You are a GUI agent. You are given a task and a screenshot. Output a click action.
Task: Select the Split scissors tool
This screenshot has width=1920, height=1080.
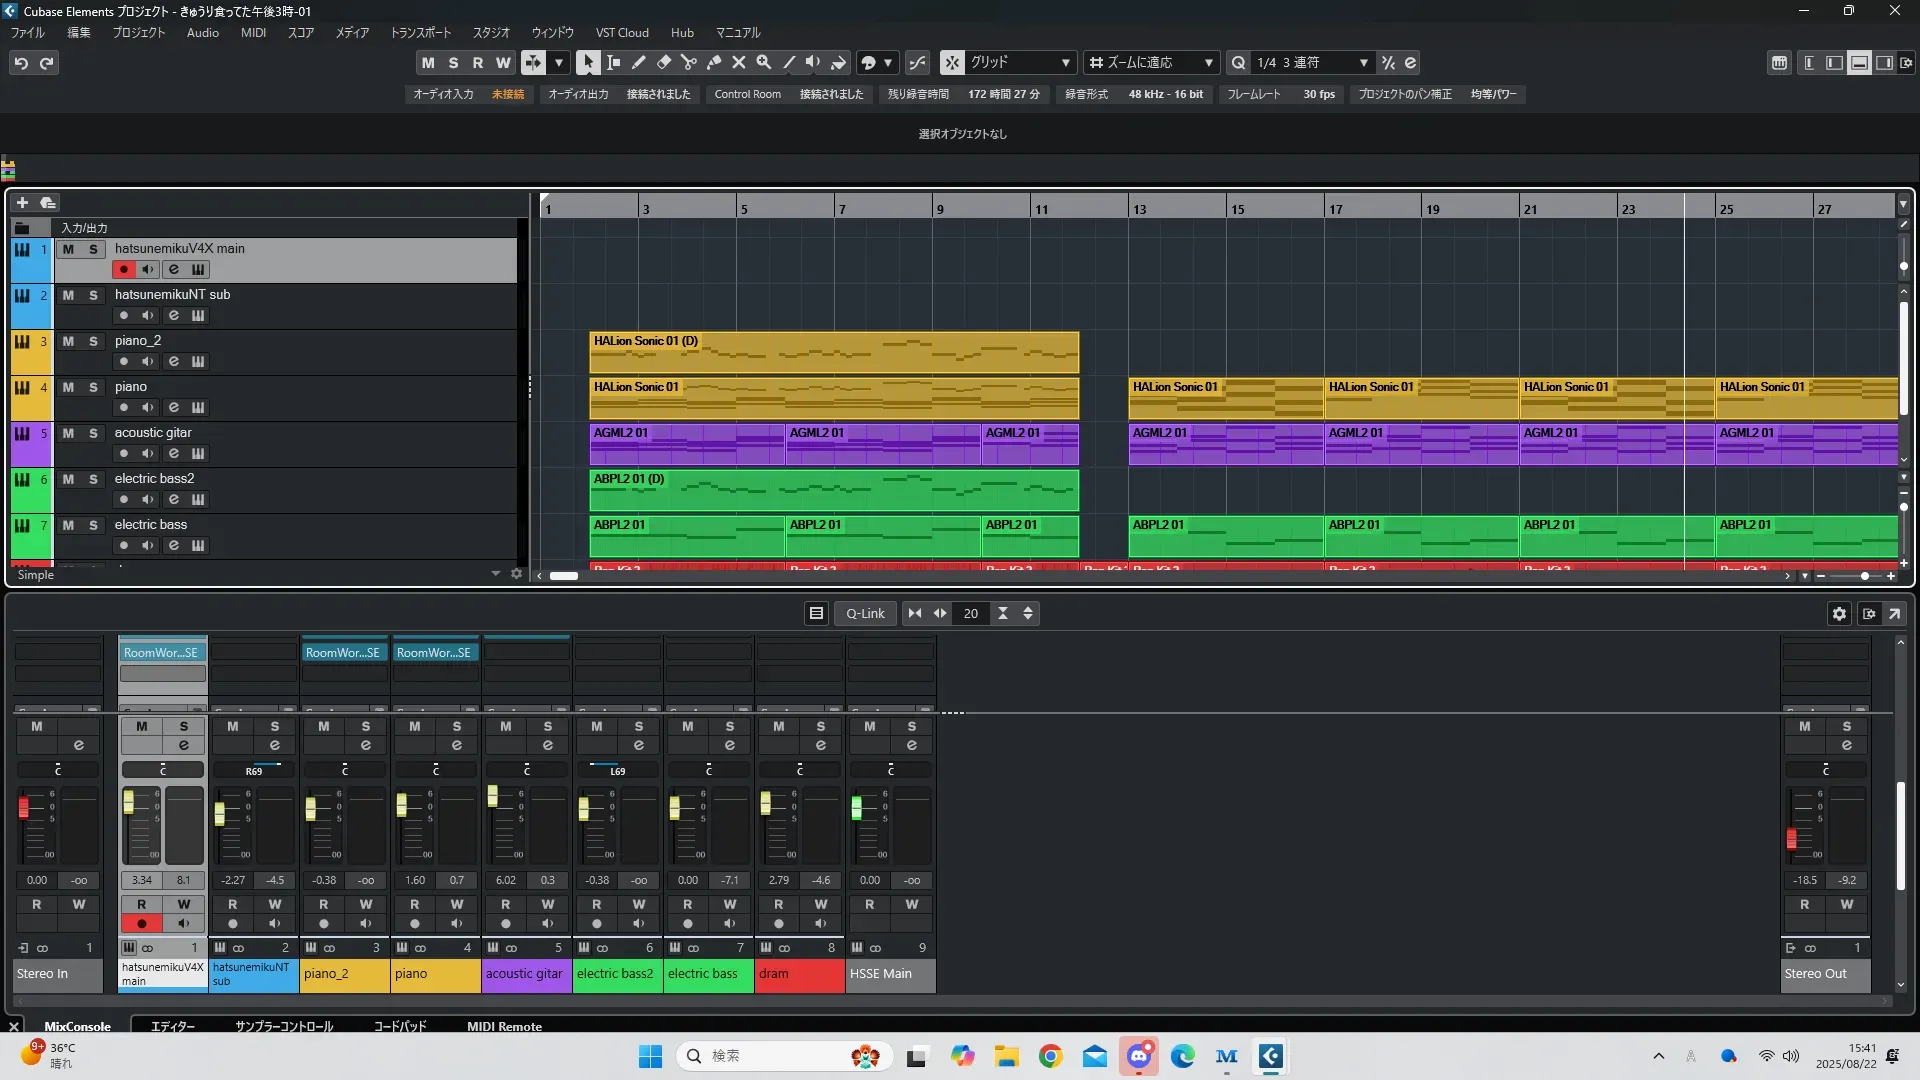(689, 62)
